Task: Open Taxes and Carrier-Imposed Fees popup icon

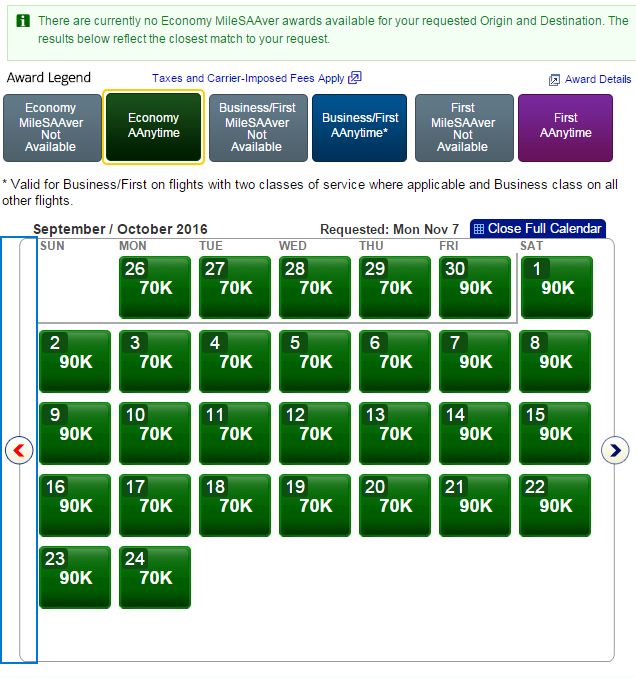Action: (x=355, y=78)
